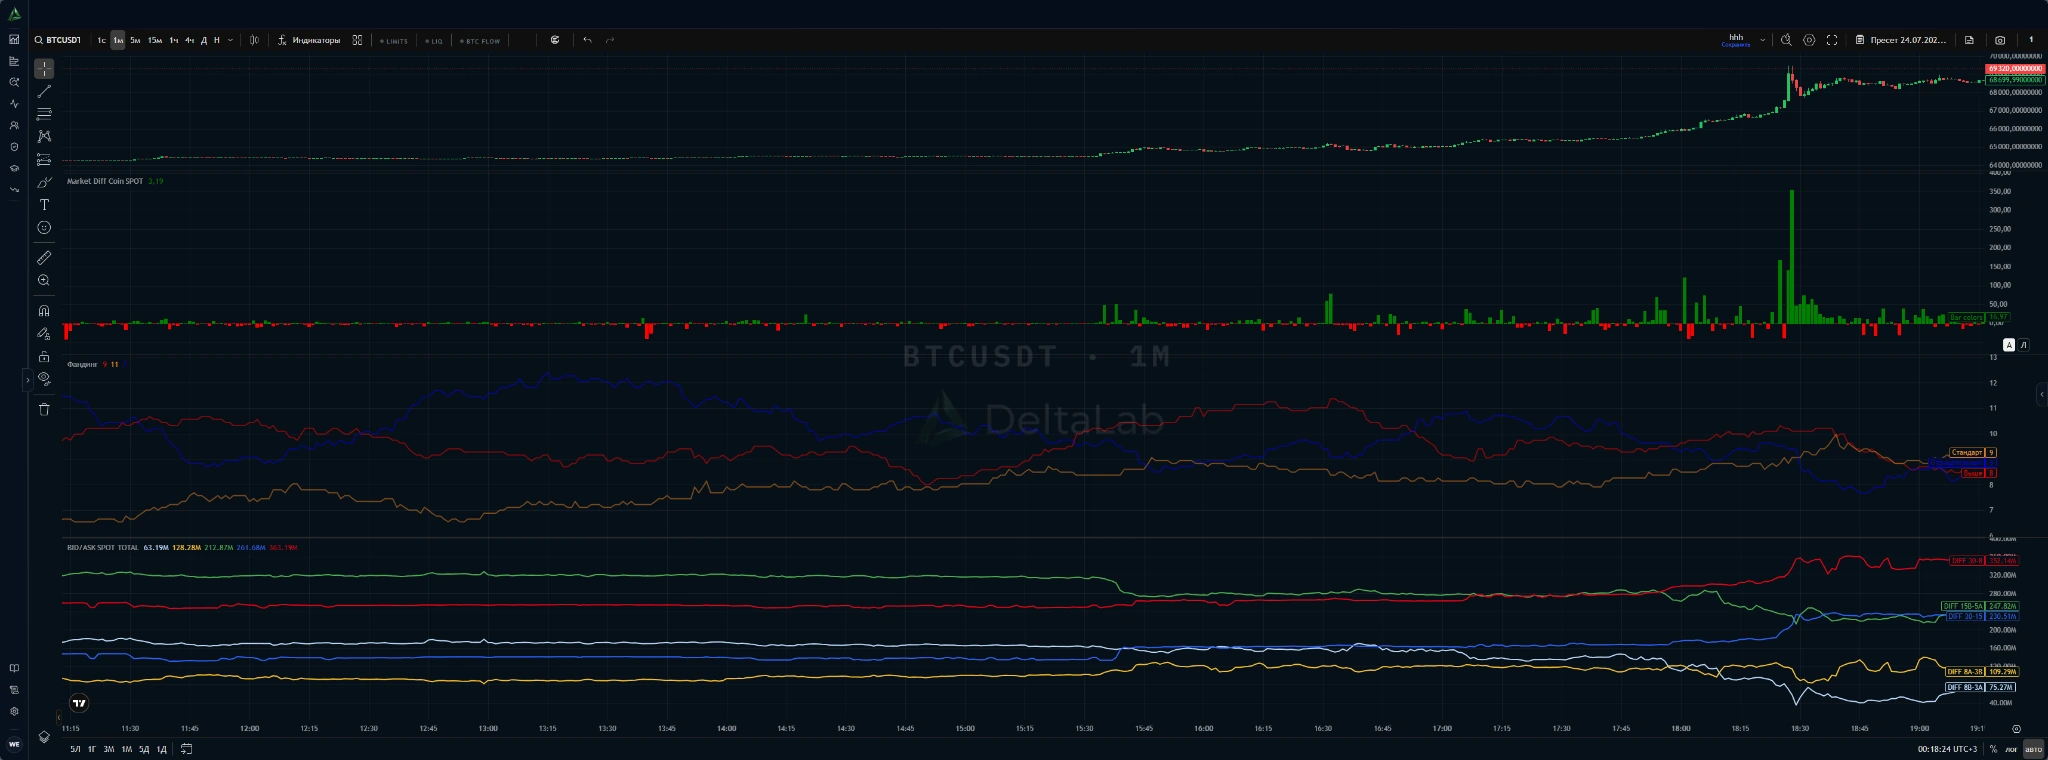
Task: Toggle lock all drawings
Action: 44,356
